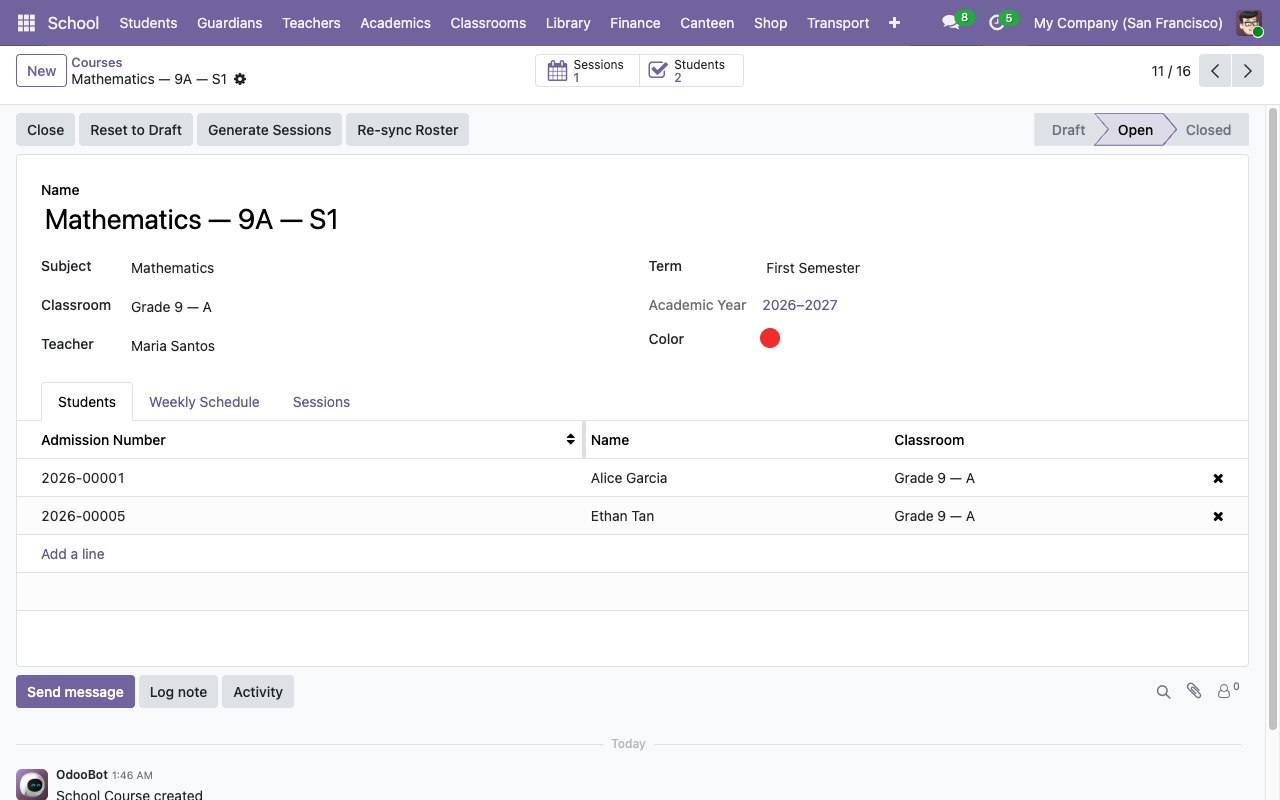Open Academic Year 2026–2027 link
Viewport: 1280px width, 800px height.
(x=800, y=305)
